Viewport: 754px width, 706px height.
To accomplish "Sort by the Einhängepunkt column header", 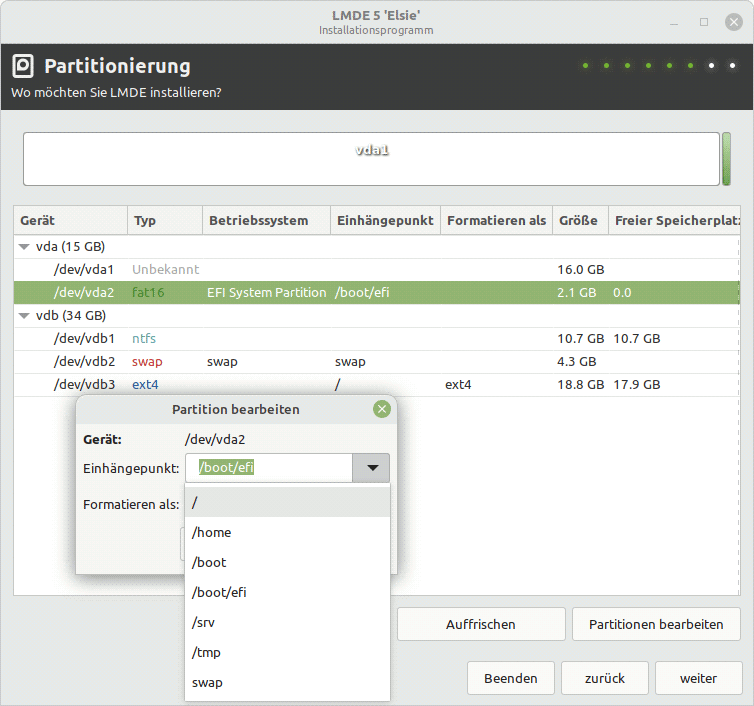I will tap(385, 220).
